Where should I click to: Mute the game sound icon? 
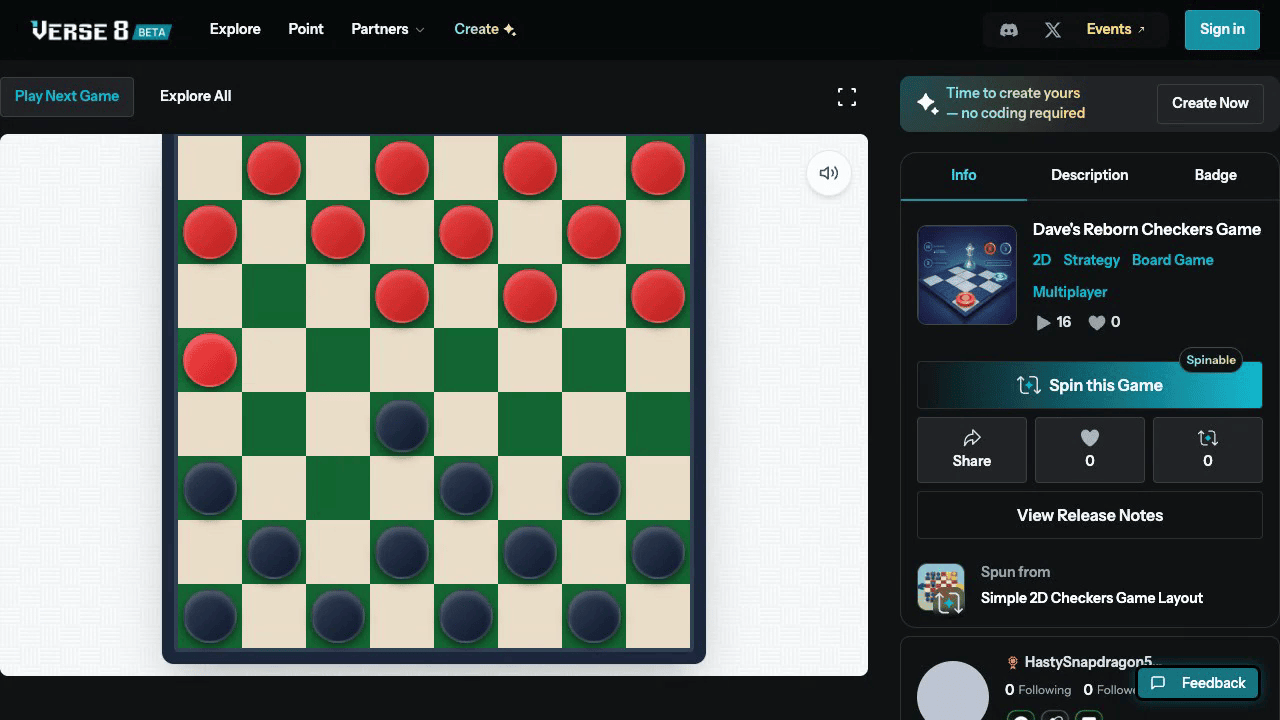[828, 172]
